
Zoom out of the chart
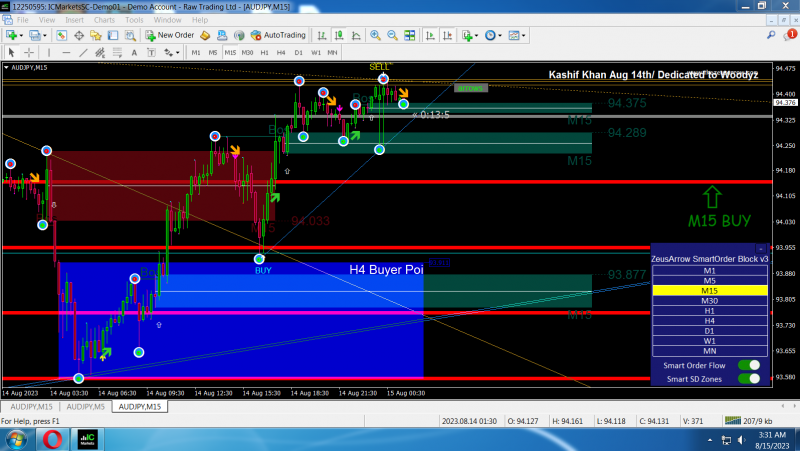click(x=392, y=35)
